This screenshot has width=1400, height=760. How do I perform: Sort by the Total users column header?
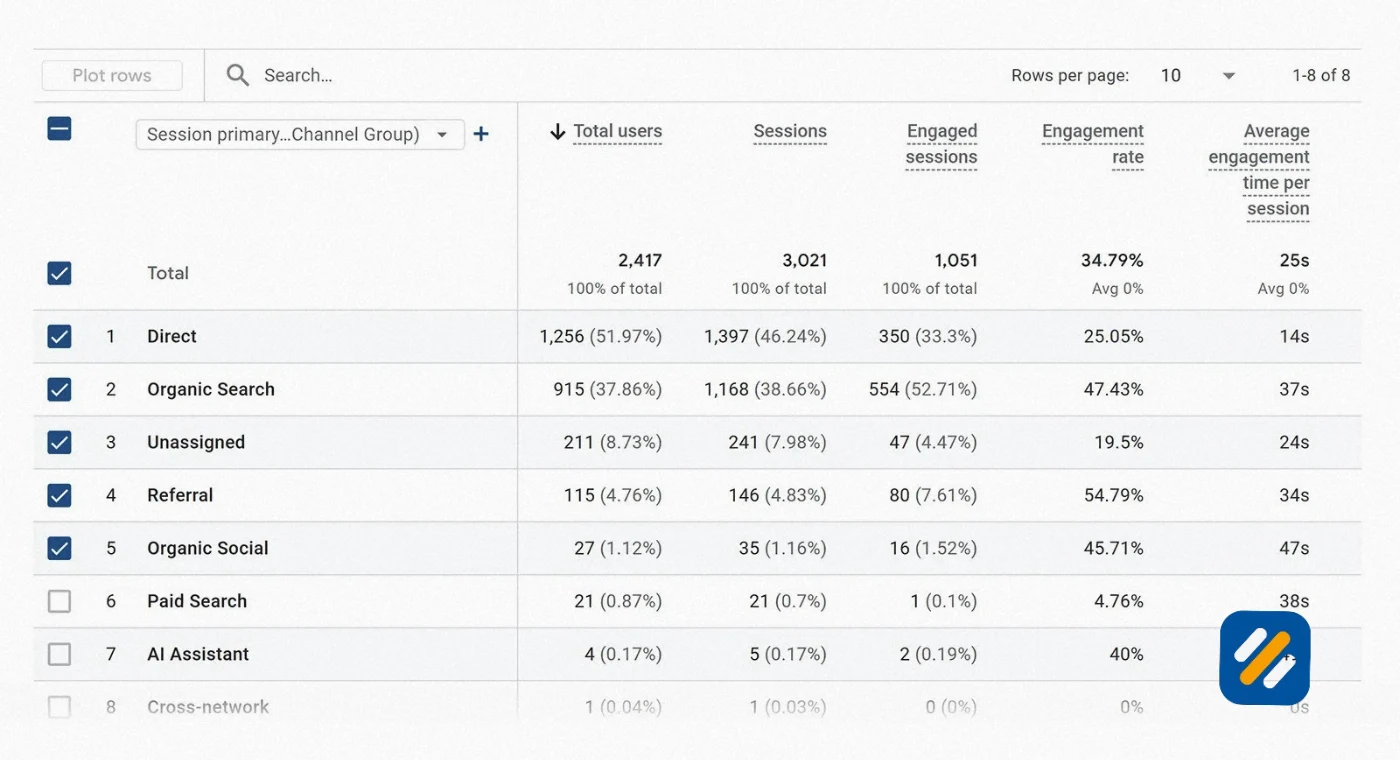(617, 131)
